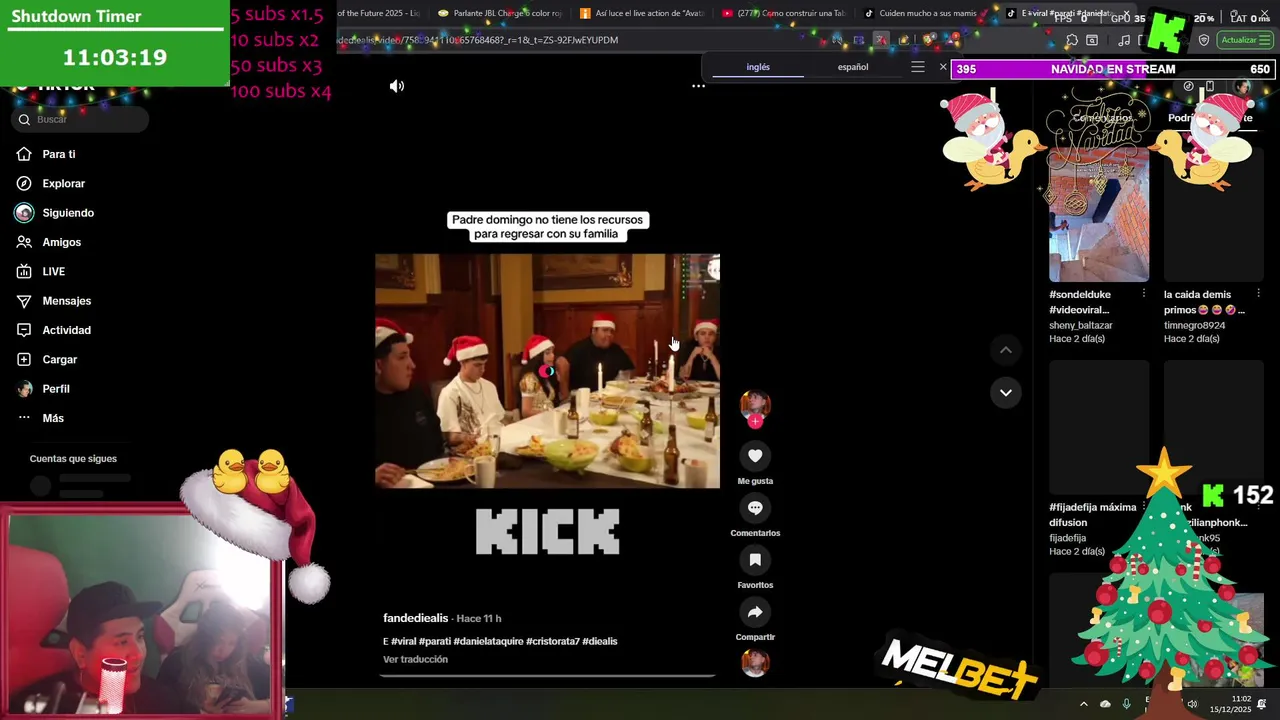Open #fijadefija máxima difusion video
Screen dimensions: 1280x720
point(1099,428)
